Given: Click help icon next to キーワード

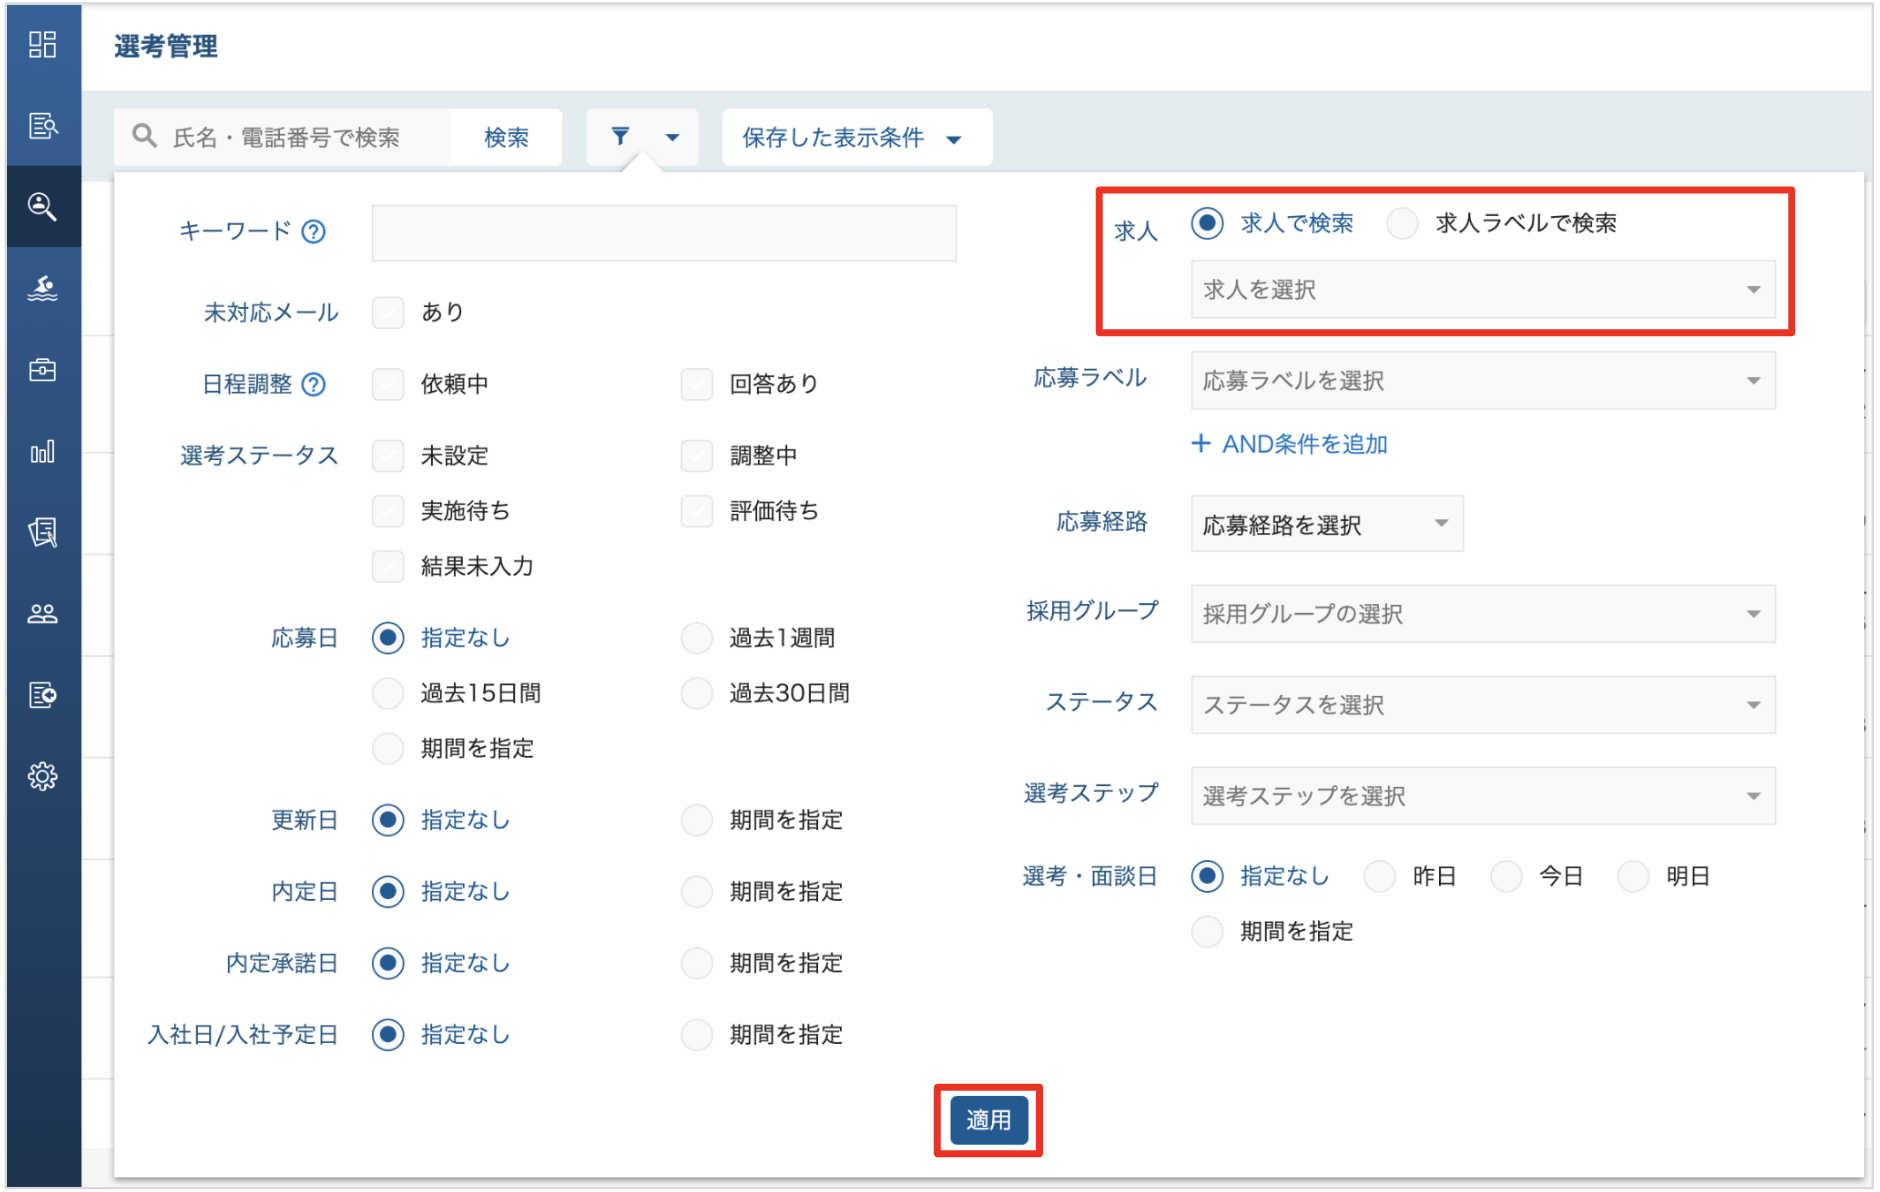Looking at the screenshot, I should click(x=314, y=232).
